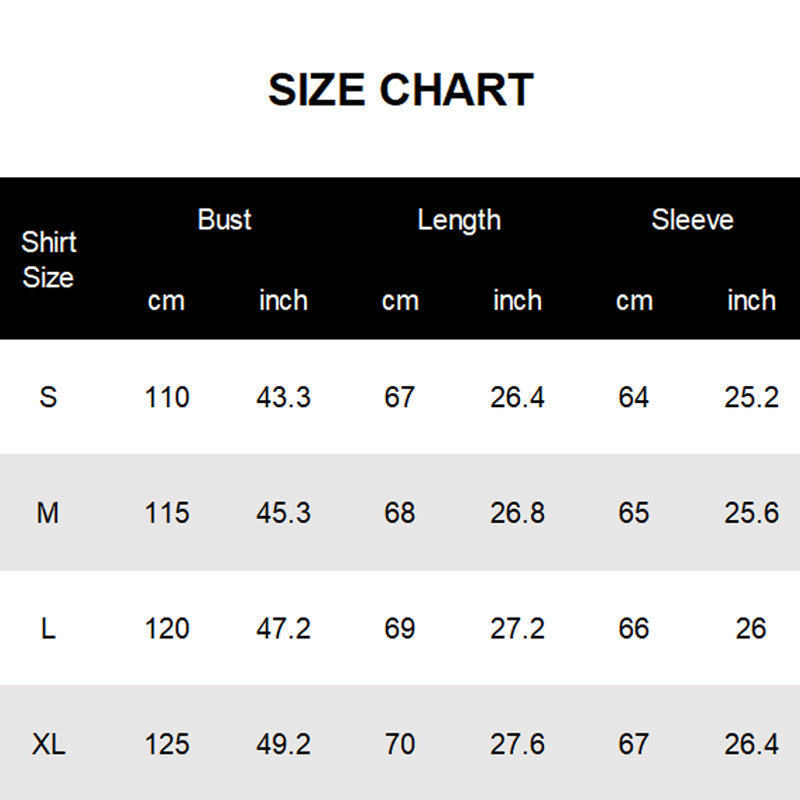The width and height of the screenshot is (800, 800).
Task: Select the L size row label
Action: [x=48, y=629]
